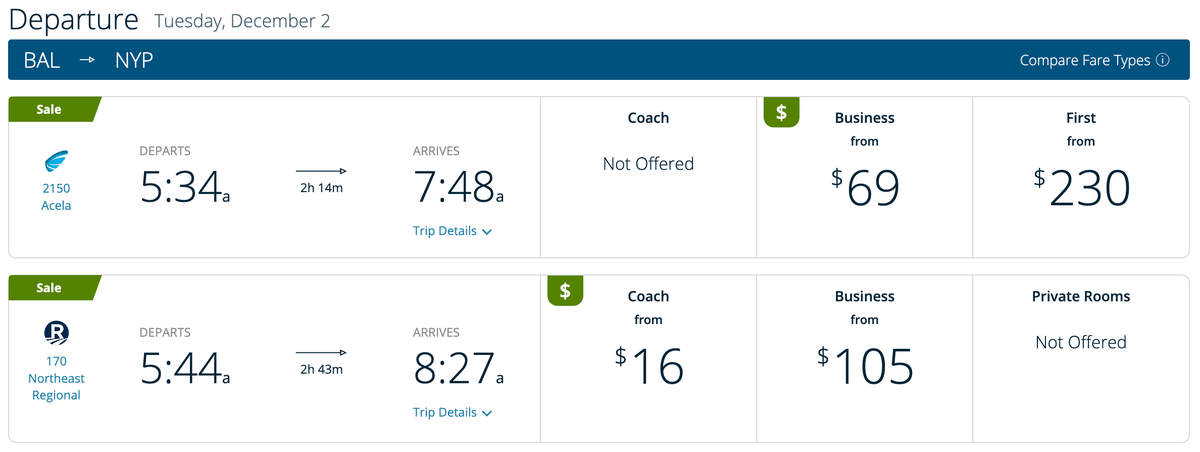Click the Sale tag on Acela 2150

(50, 109)
